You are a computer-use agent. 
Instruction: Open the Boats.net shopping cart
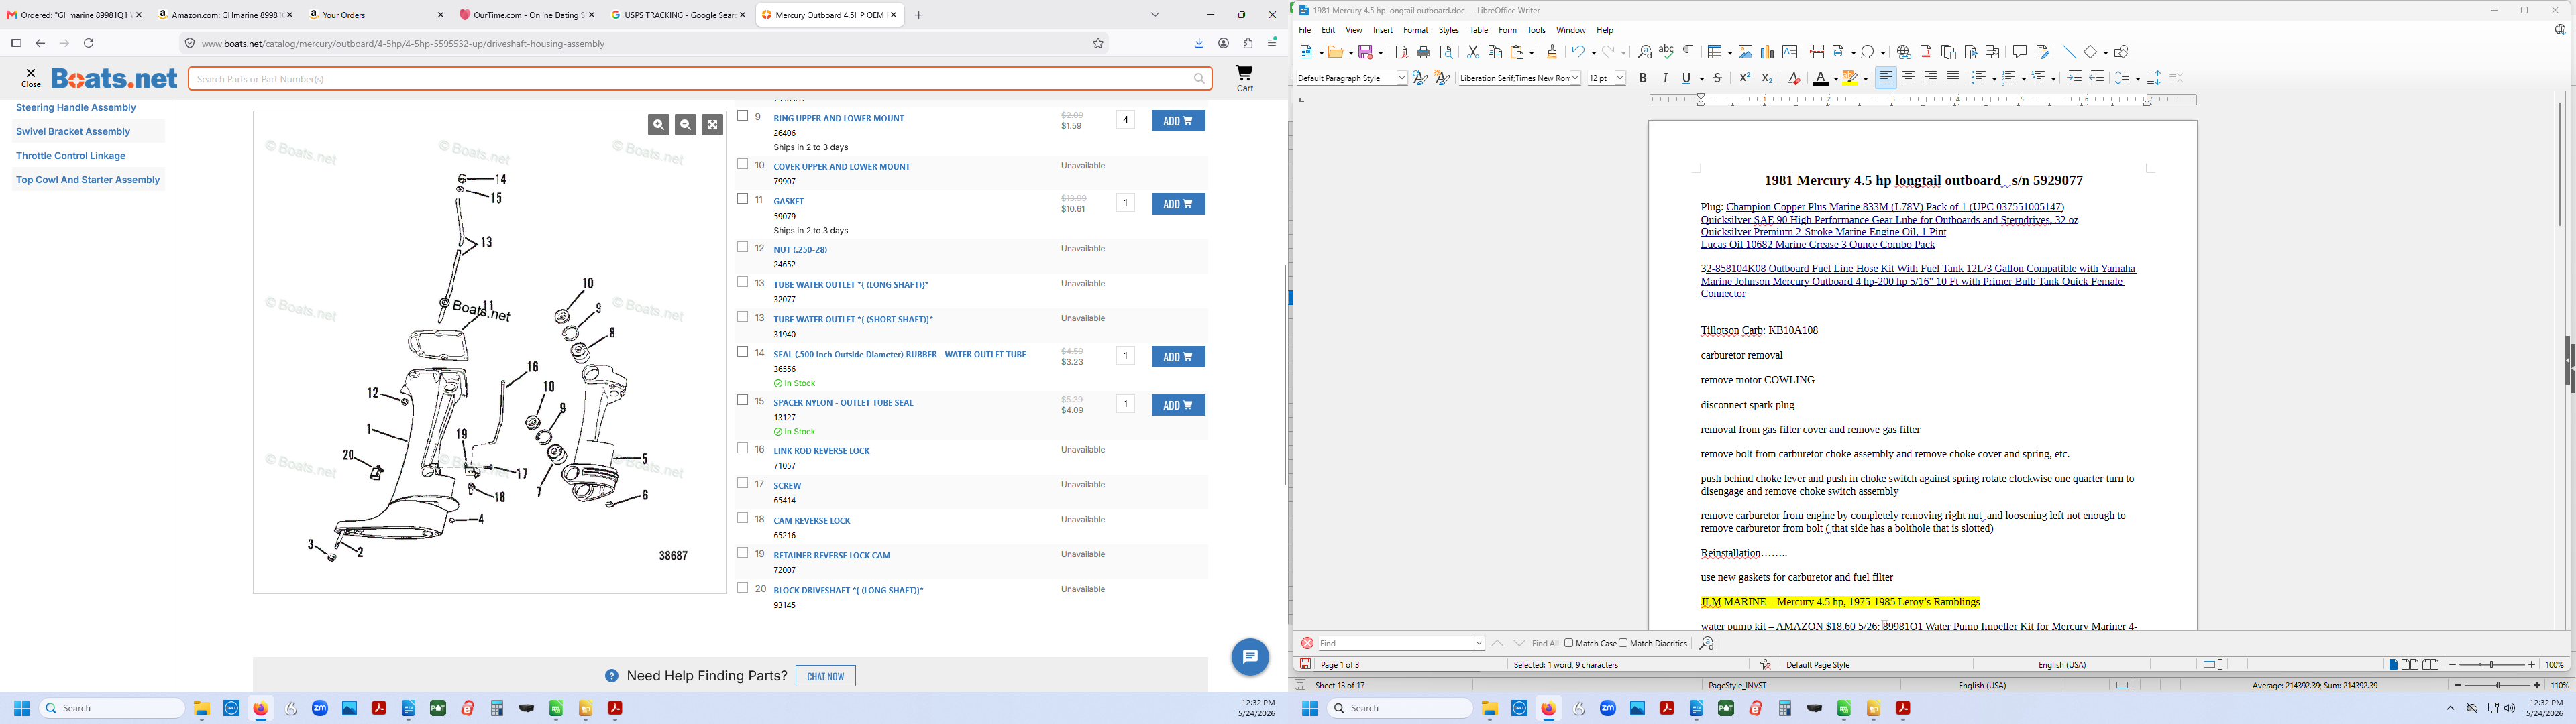(x=1244, y=78)
